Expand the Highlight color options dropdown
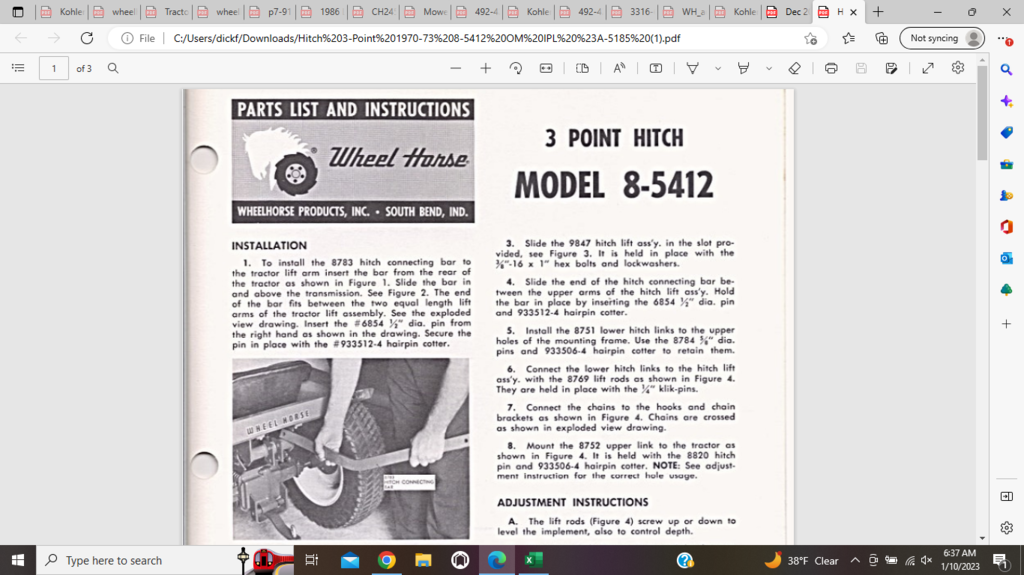The image size is (1024, 575). point(769,68)
